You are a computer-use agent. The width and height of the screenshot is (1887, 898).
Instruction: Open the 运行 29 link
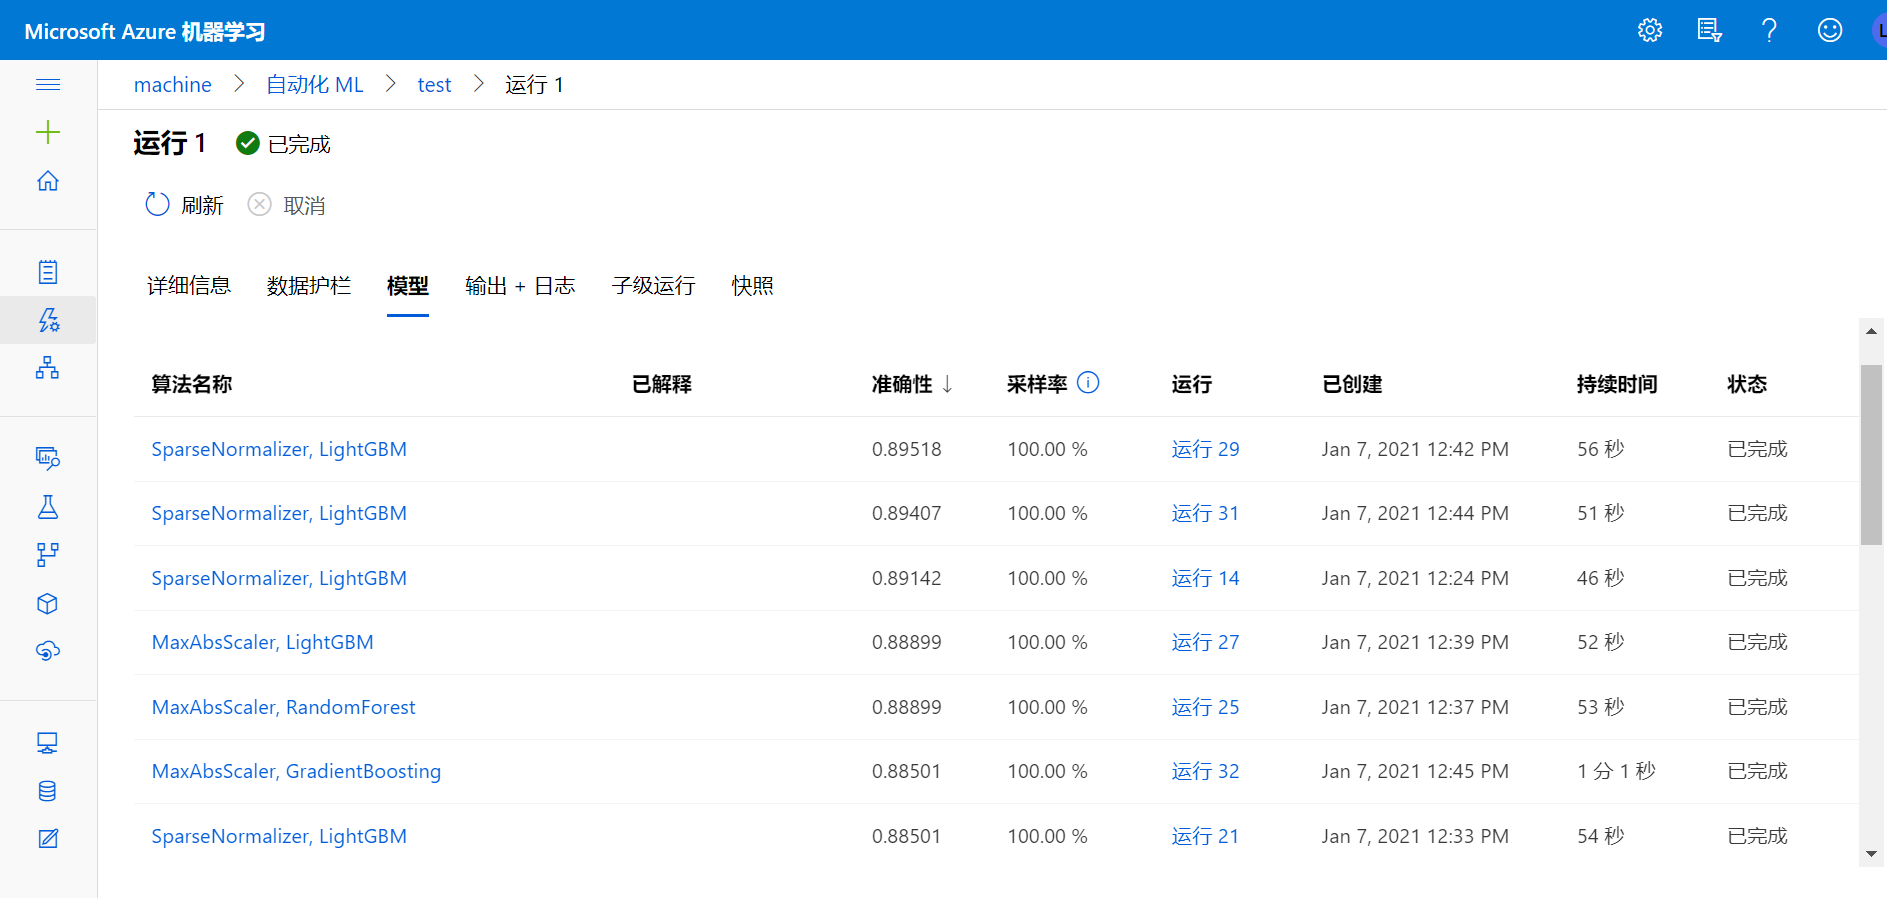click(1205, 449)
